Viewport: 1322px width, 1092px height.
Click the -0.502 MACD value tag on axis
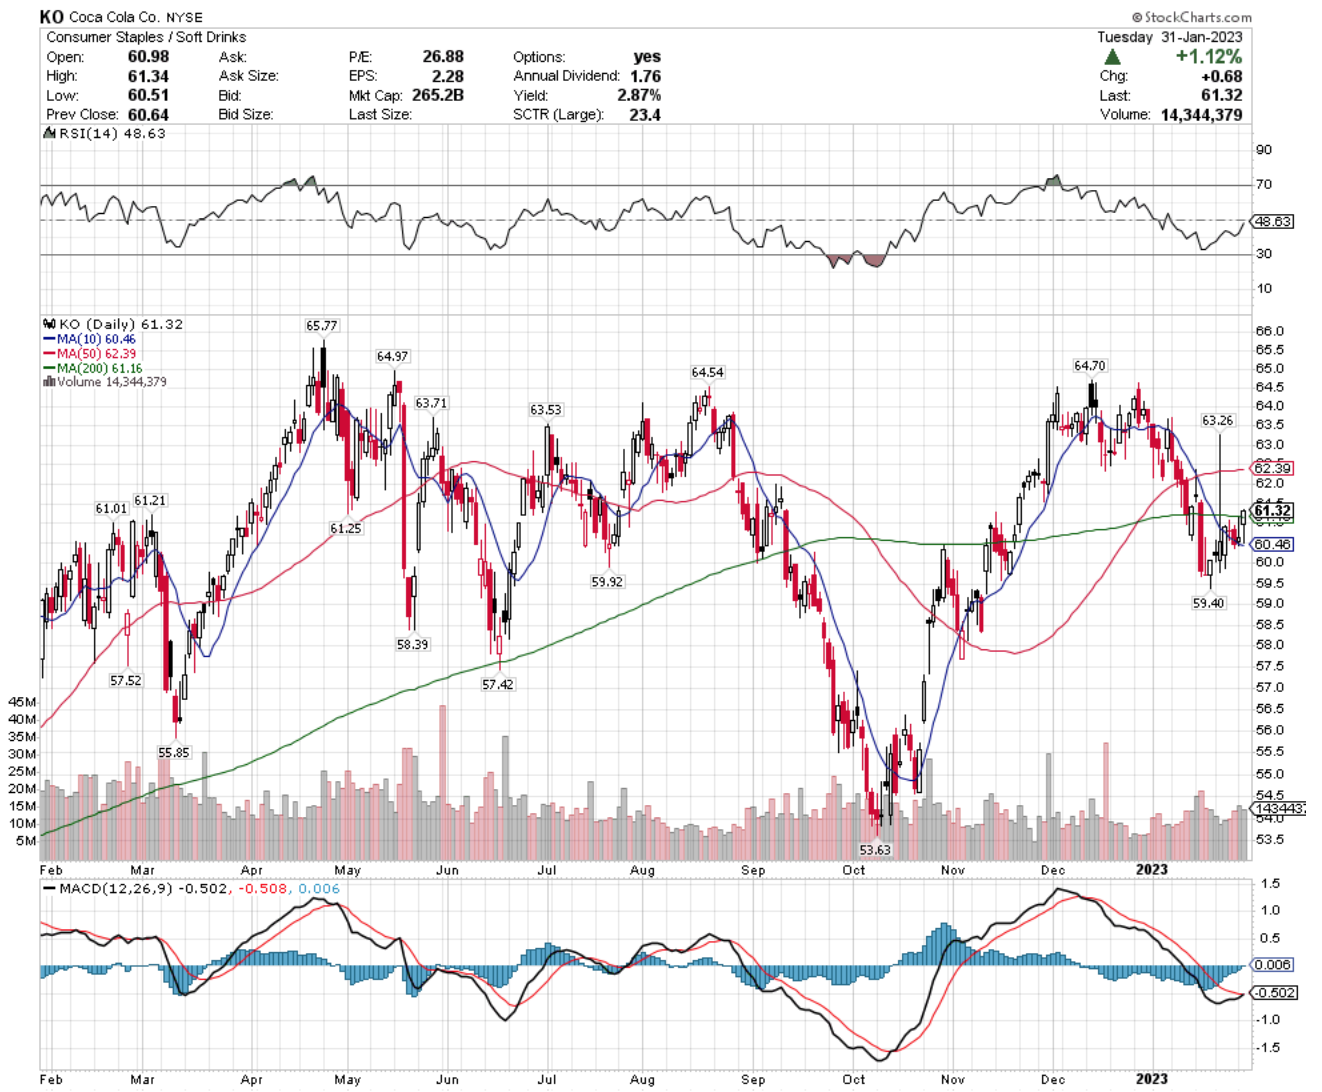tap(1275, 993)
